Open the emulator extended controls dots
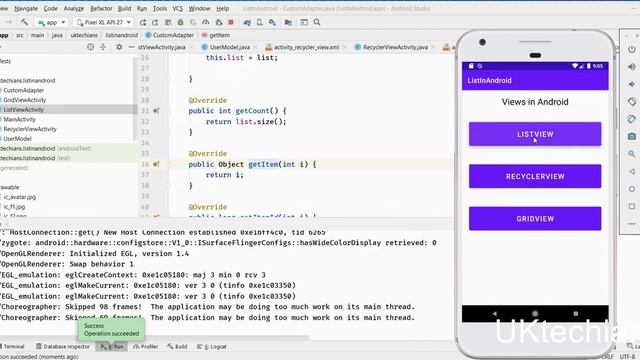The image size is (640, 360). click(x=631, y=223)
